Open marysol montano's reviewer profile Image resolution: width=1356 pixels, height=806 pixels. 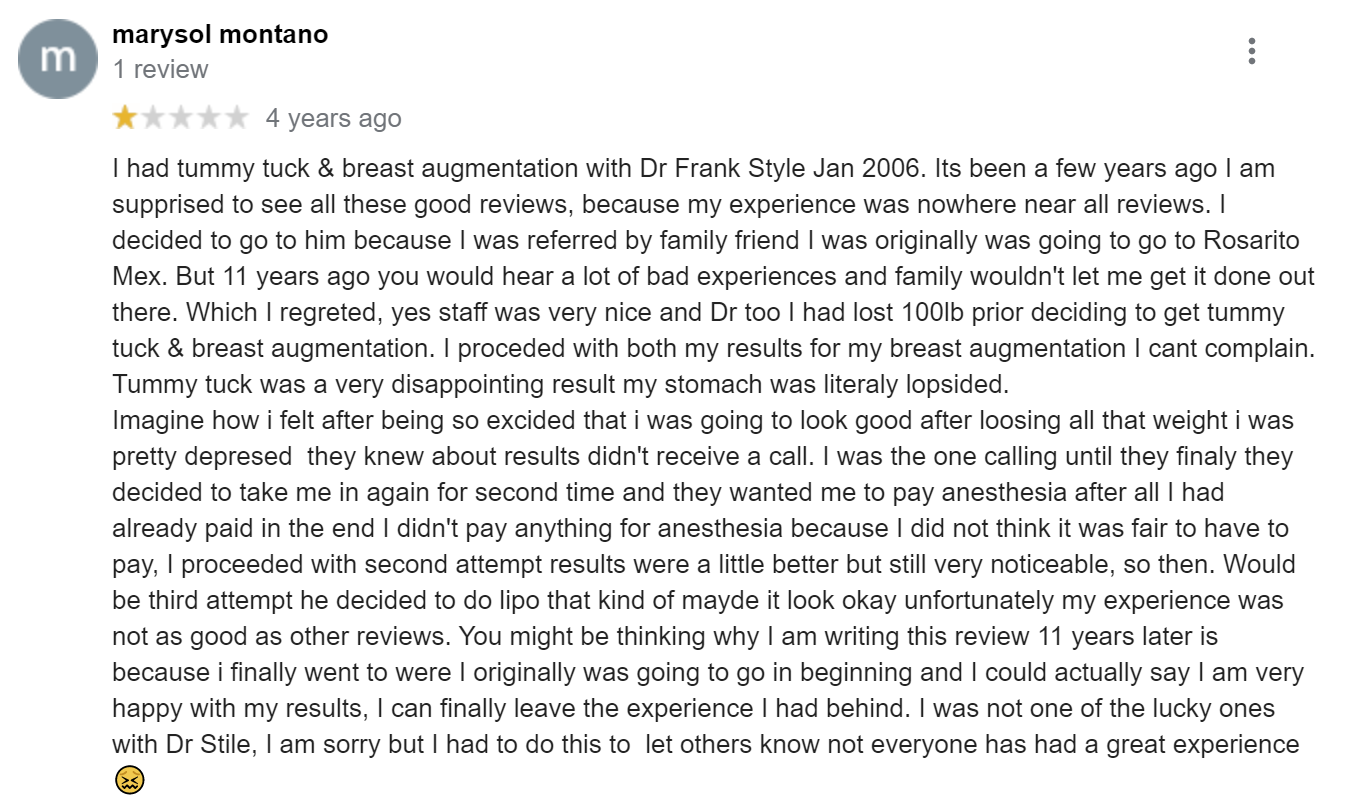pos(220,34)
